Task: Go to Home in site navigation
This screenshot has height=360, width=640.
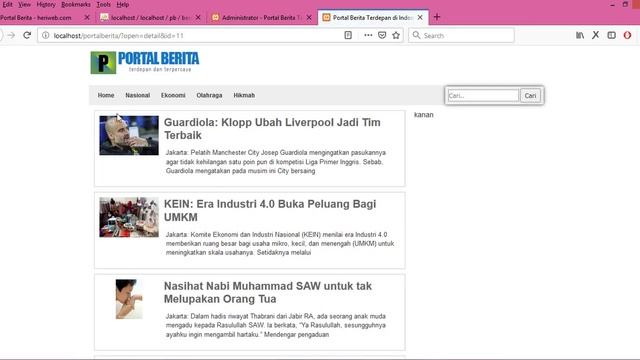Action: coord(106,95)
